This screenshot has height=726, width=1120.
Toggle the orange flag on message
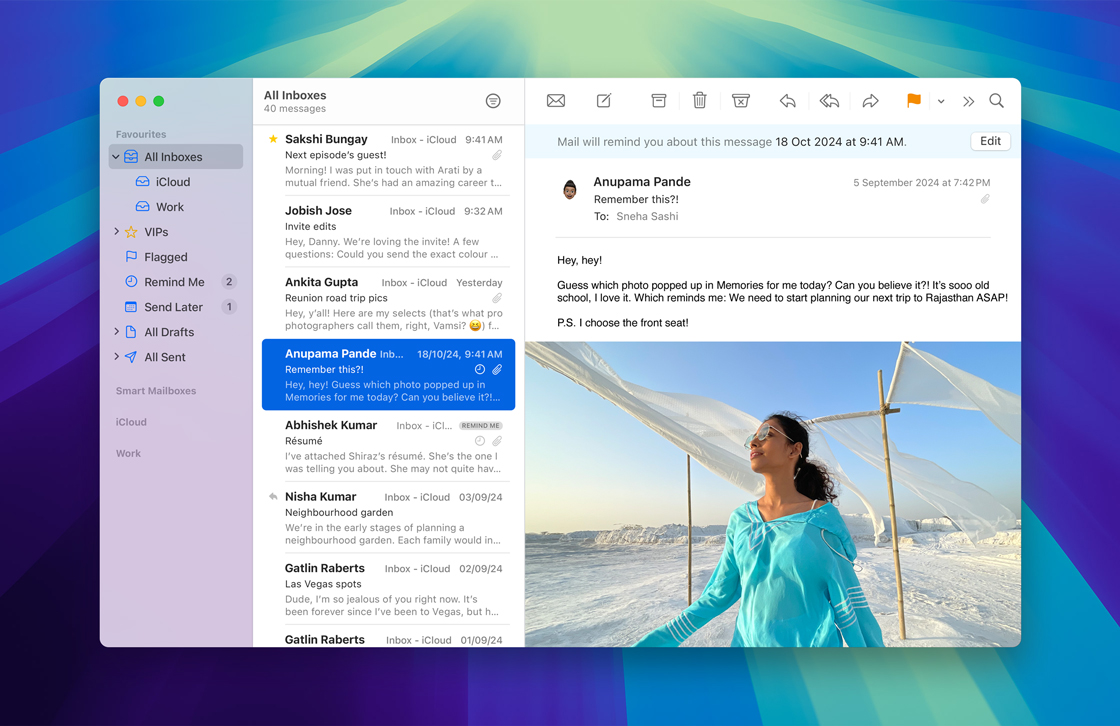(914, 101)
